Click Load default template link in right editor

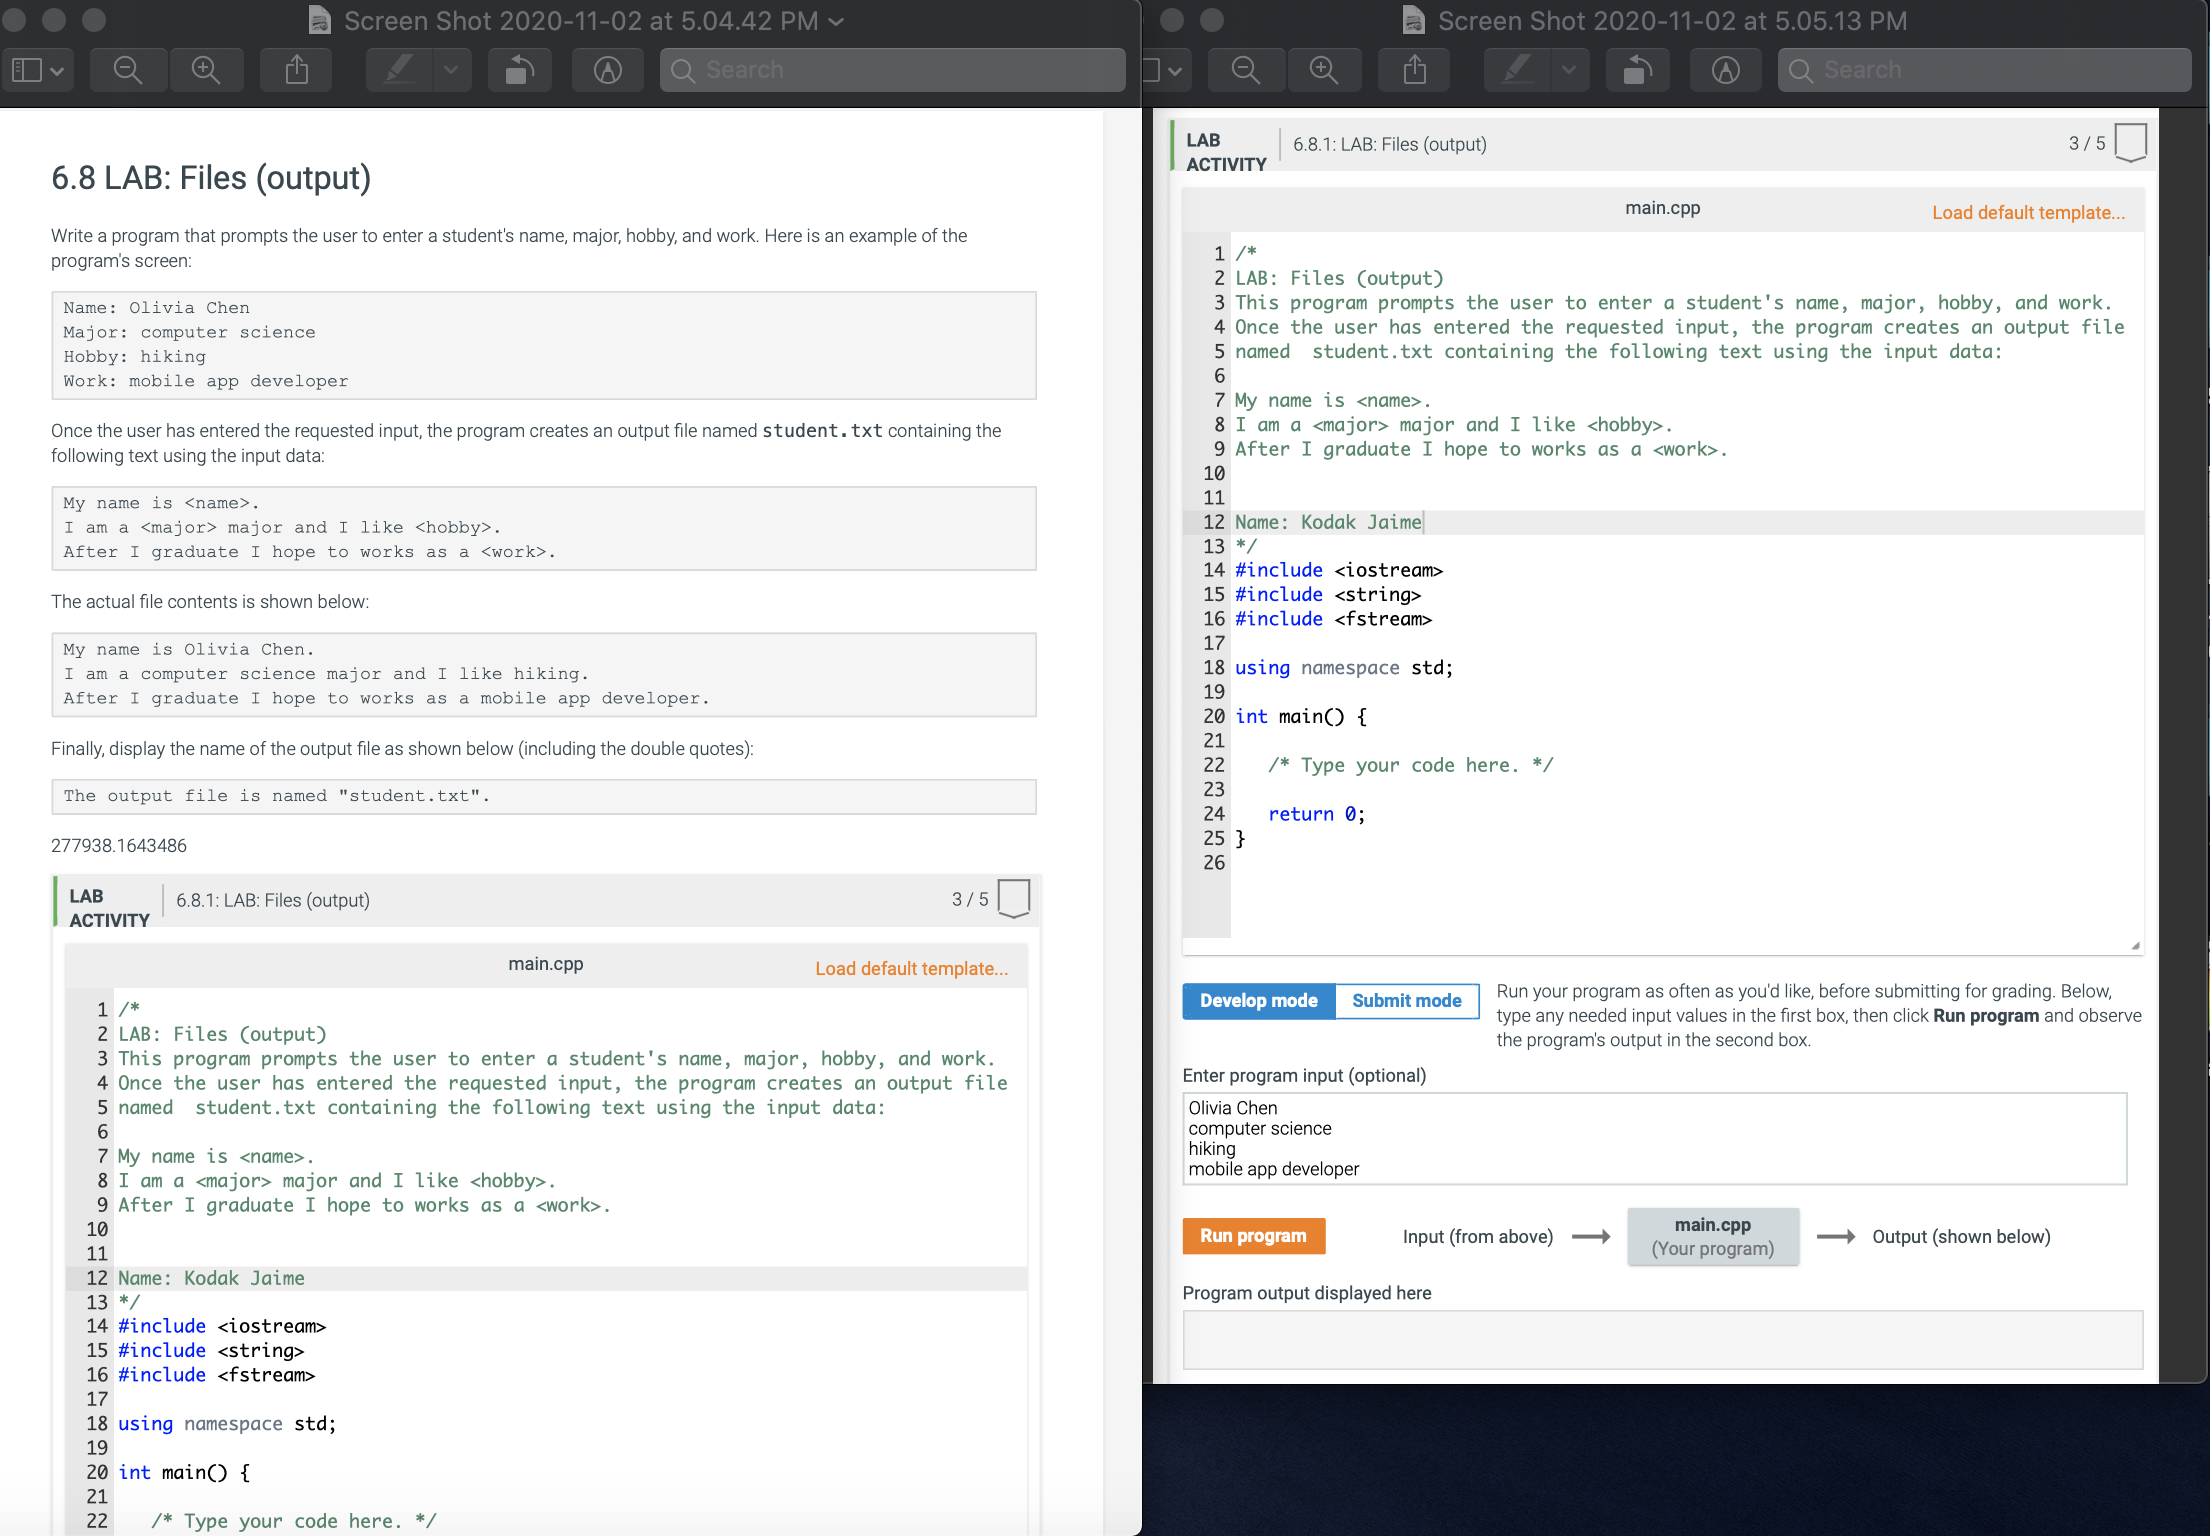tap(2028, 212)
